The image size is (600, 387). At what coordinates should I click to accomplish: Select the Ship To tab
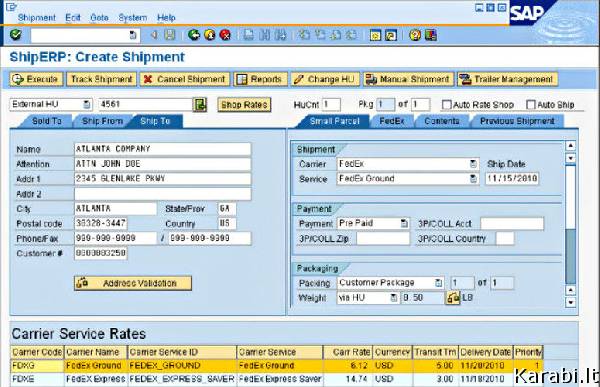pos(155,121)
